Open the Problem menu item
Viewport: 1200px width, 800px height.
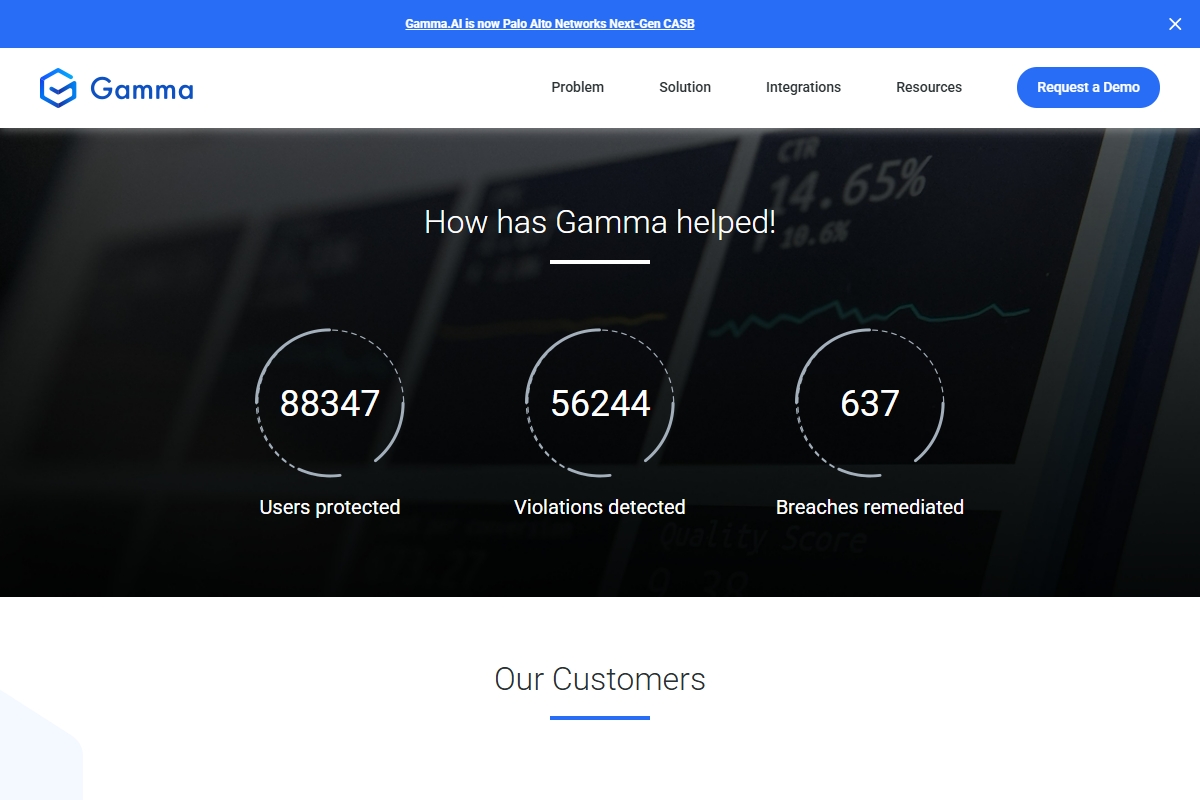(577, 87)
